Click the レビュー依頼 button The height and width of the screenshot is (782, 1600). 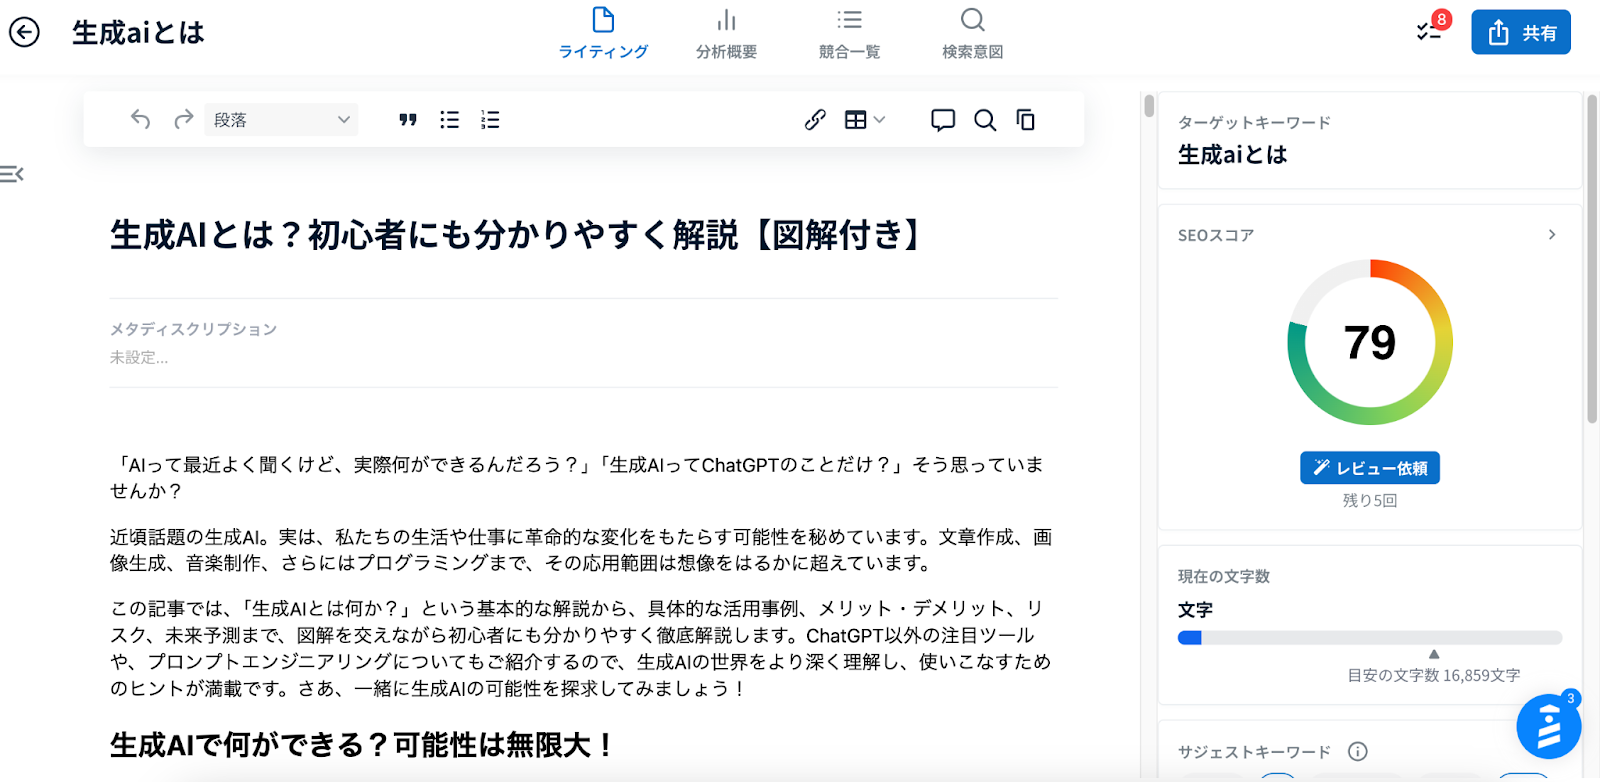1370,468
